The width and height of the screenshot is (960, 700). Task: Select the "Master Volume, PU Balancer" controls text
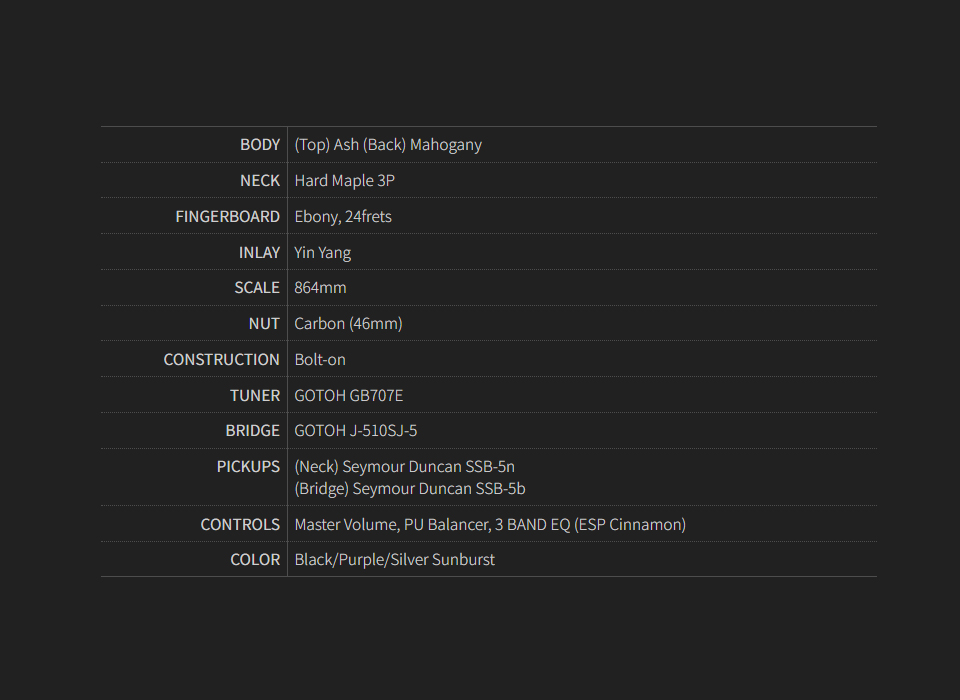(x=392, y=525)
